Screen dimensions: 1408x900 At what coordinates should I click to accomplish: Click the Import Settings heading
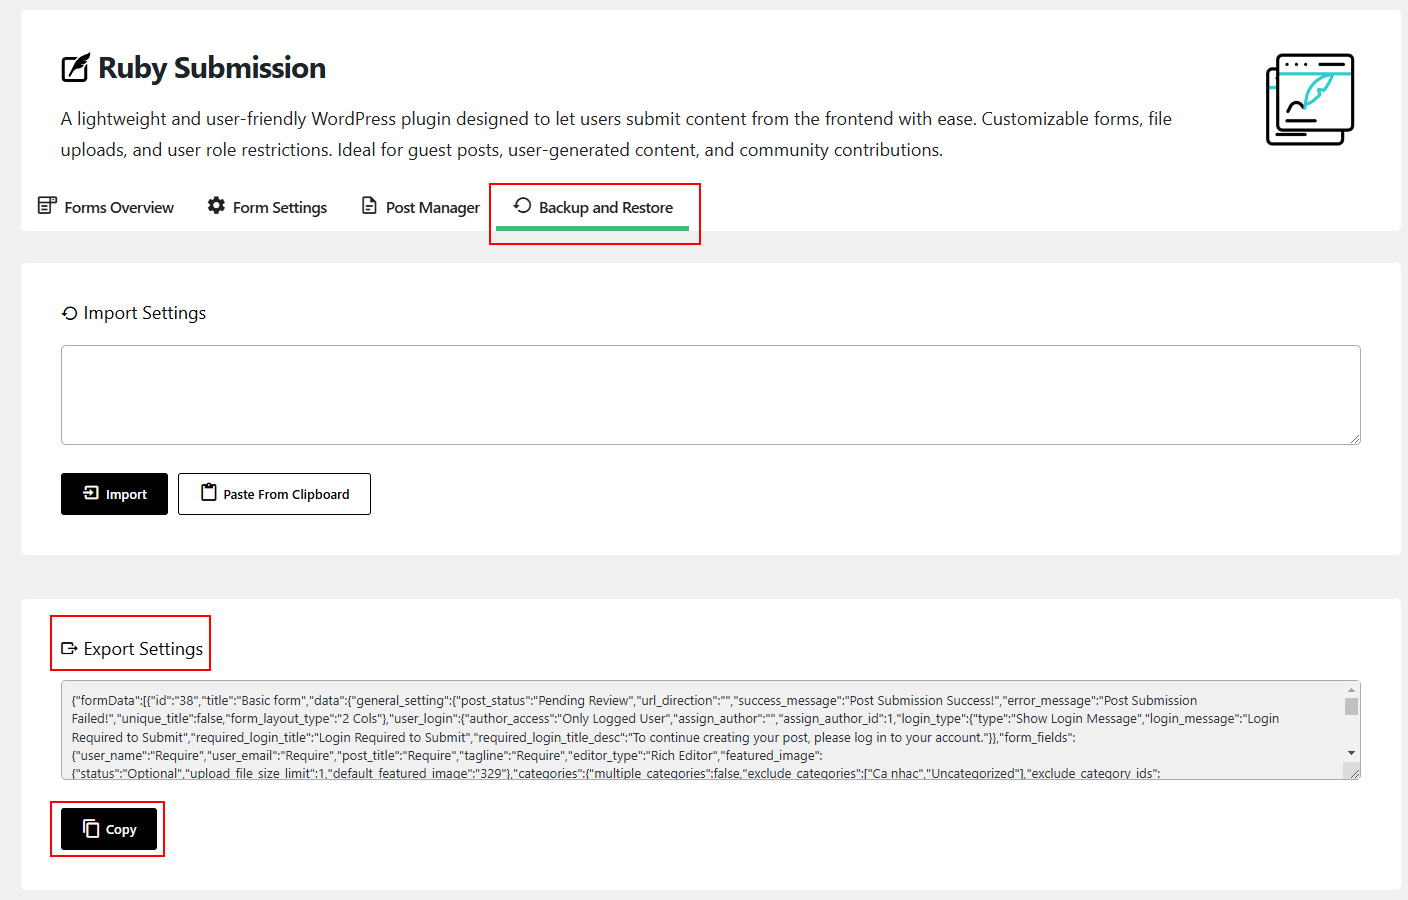145,313
